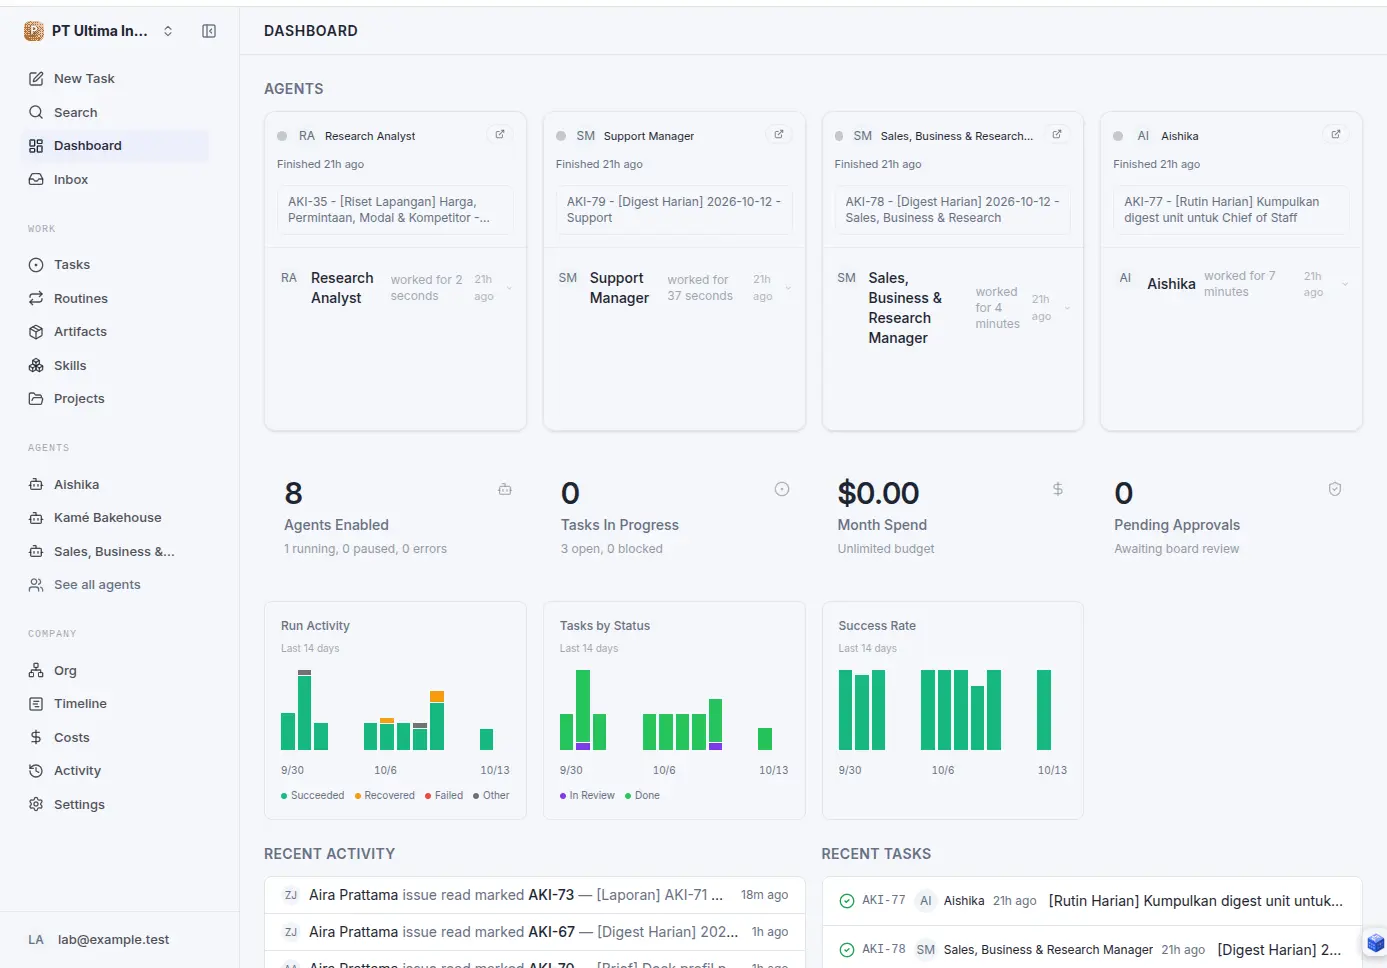
Task: Open the Projects folder icon
Action: click(x=36, y=399)
